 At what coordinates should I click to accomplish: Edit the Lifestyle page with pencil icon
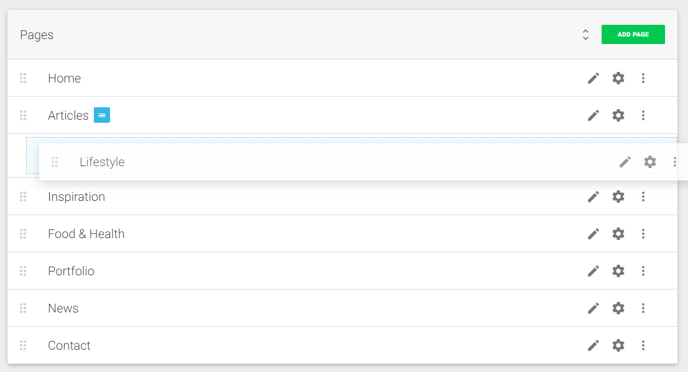pos(625,162)
